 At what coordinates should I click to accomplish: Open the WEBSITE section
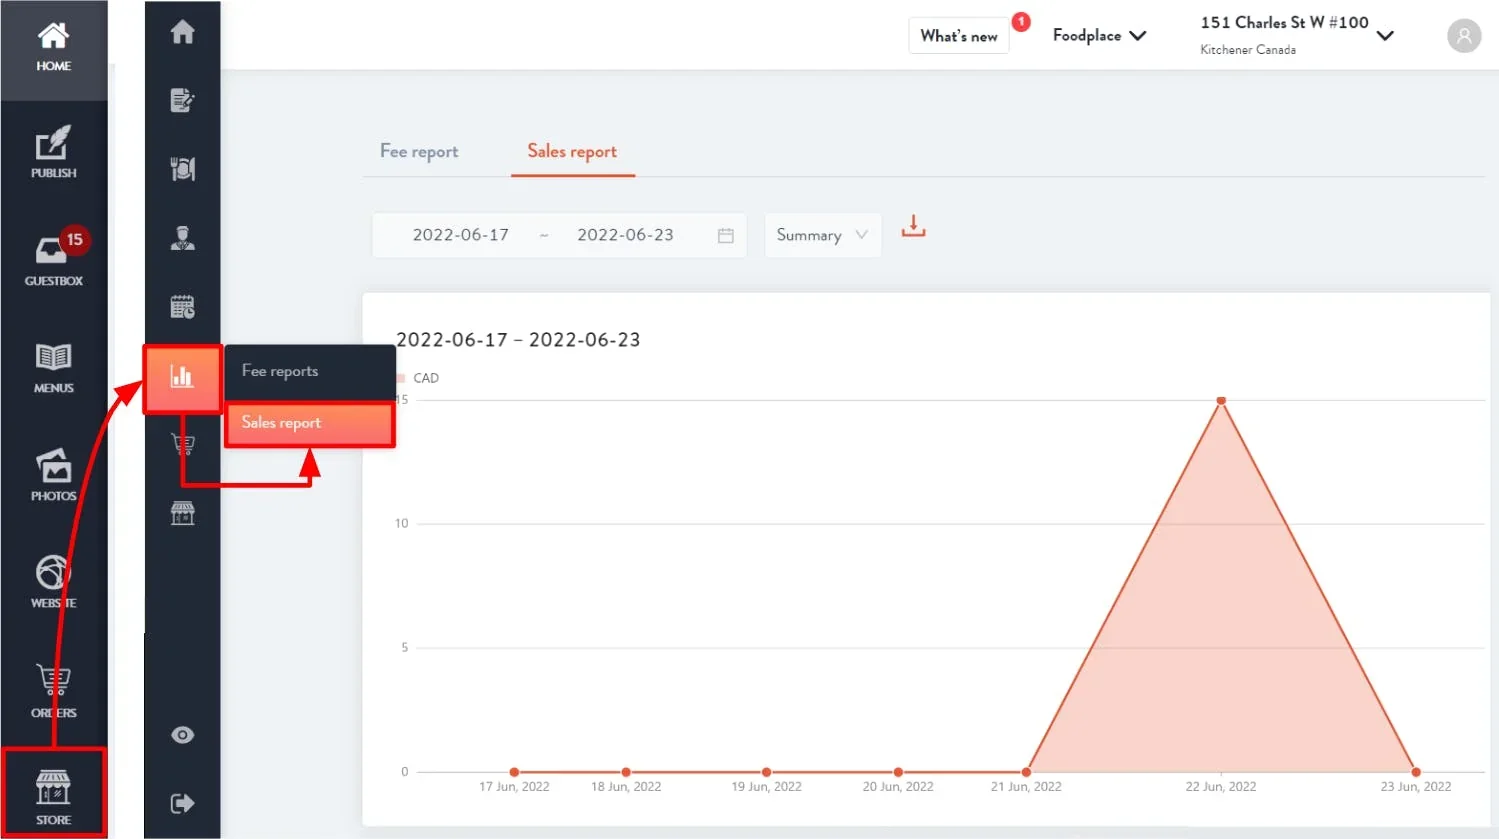pyautogui.click(x=54, y=582)
